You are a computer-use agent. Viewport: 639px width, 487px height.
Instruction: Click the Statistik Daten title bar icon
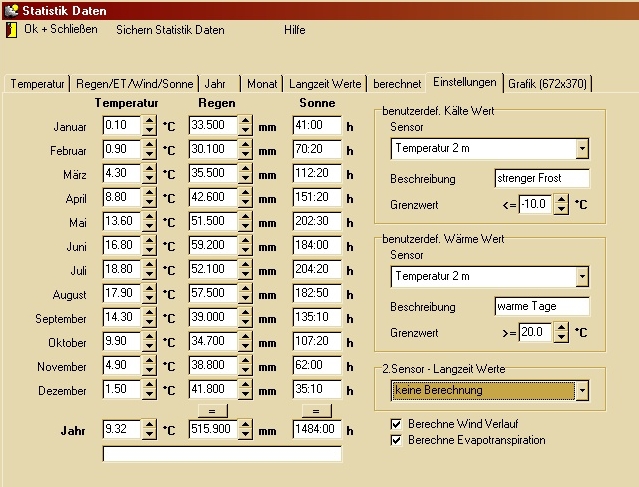(10, 9)
